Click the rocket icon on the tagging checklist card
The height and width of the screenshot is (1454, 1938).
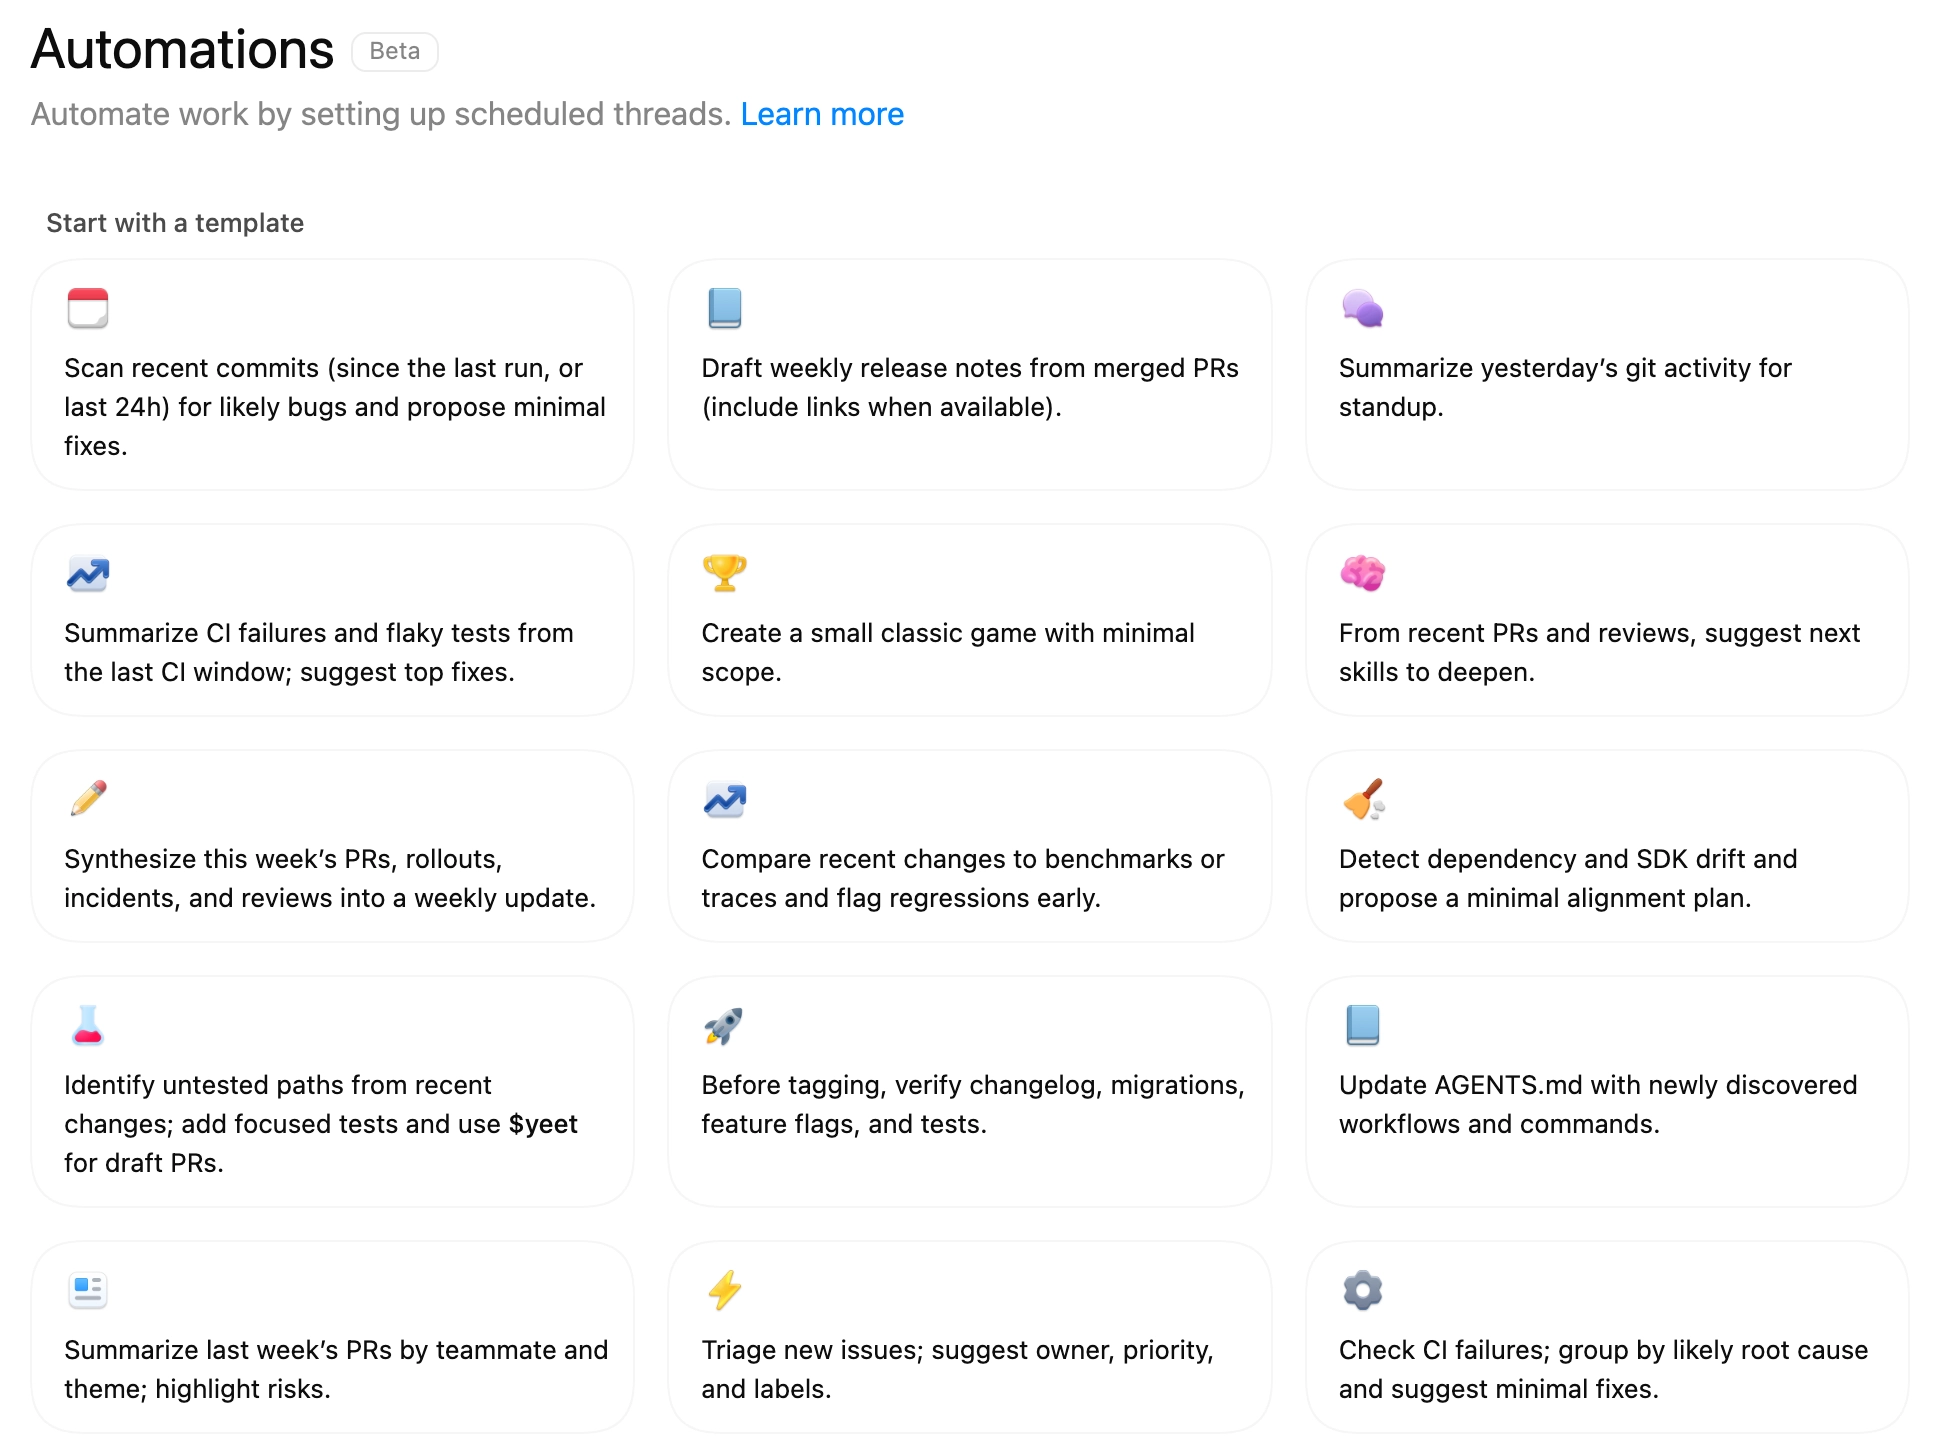[725, 1026]
